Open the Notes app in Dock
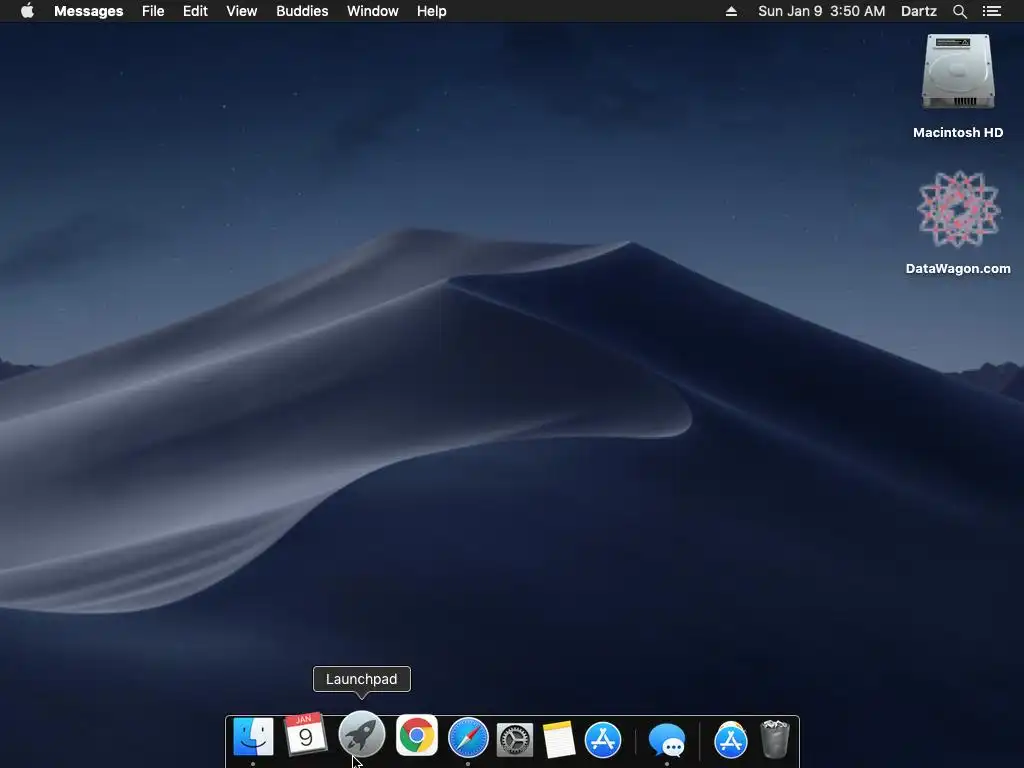This screenshot has width=1024, height=768. (x=558, y=740)
